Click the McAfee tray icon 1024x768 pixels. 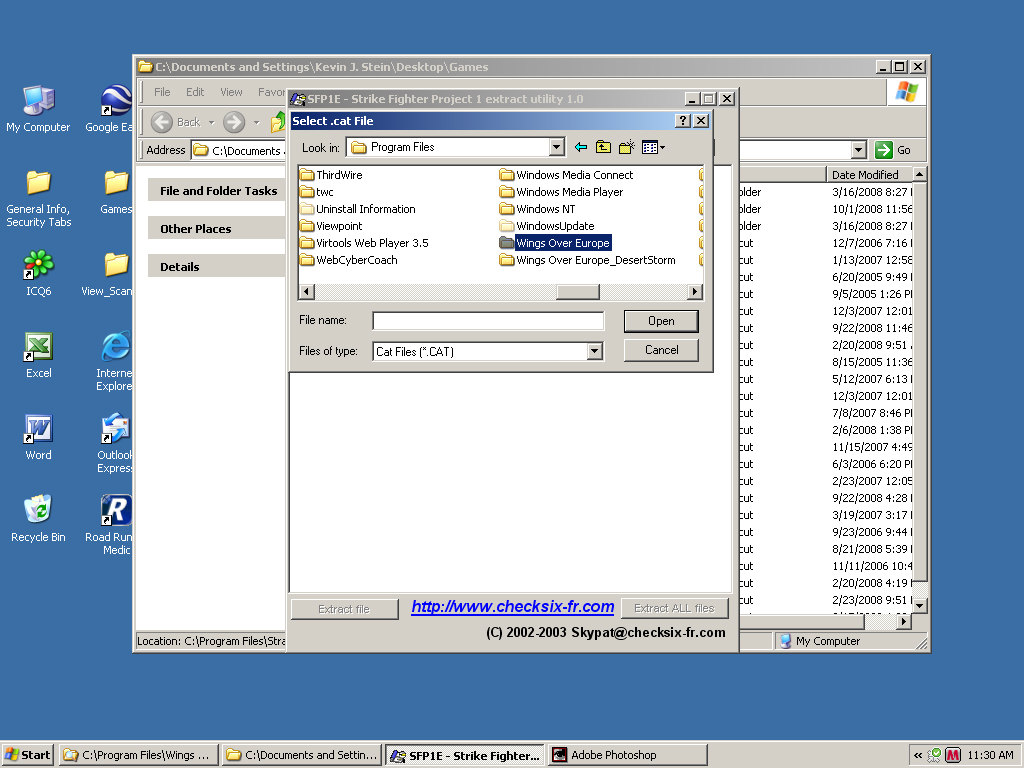pyautogui.click(x=953, y=755)
